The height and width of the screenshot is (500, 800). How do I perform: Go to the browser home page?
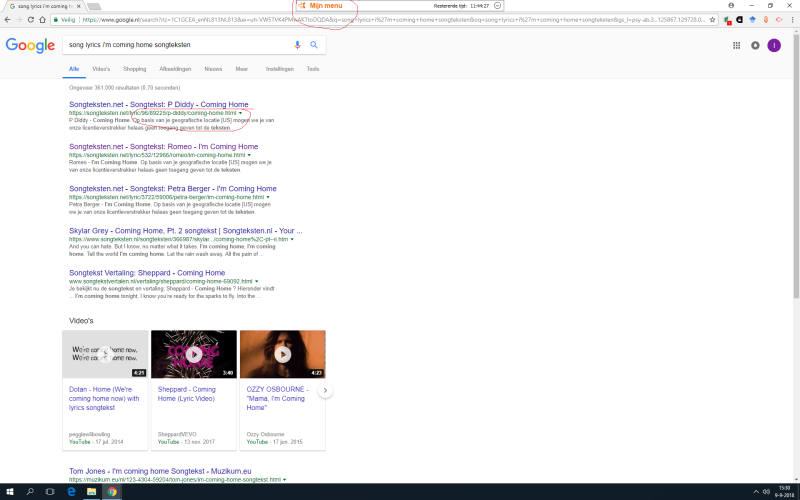42,19
